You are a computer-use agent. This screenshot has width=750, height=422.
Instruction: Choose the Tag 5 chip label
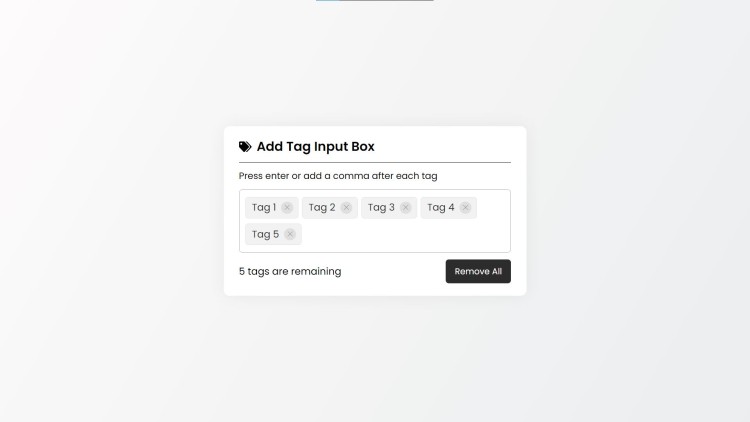coord(265,235)
